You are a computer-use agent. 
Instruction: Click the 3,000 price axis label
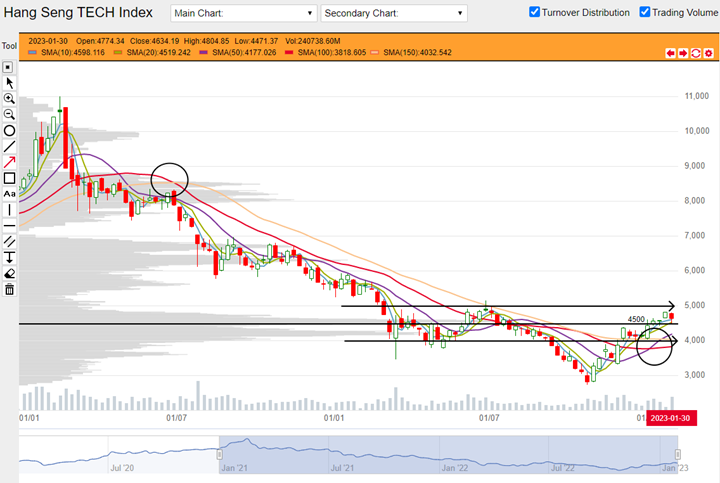(694, 375)
